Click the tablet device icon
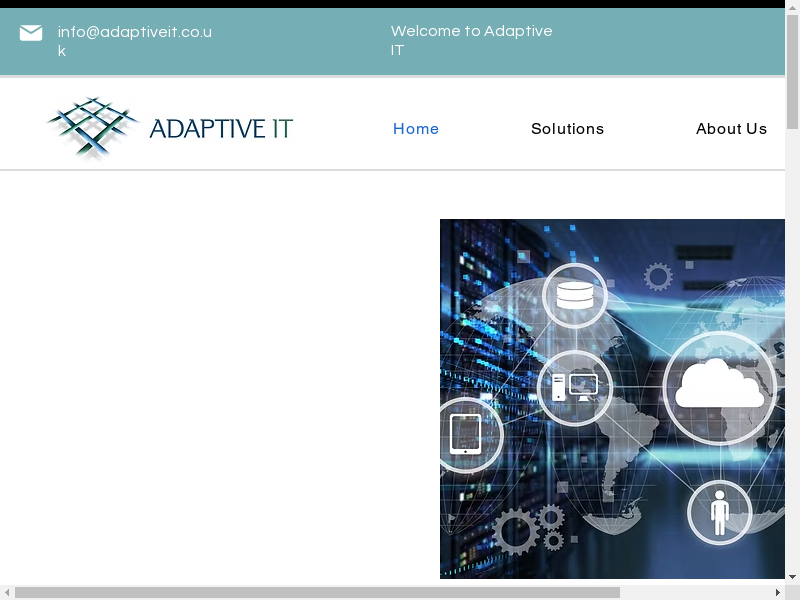Viewport: 800px width, 600px height. [466, 434]
